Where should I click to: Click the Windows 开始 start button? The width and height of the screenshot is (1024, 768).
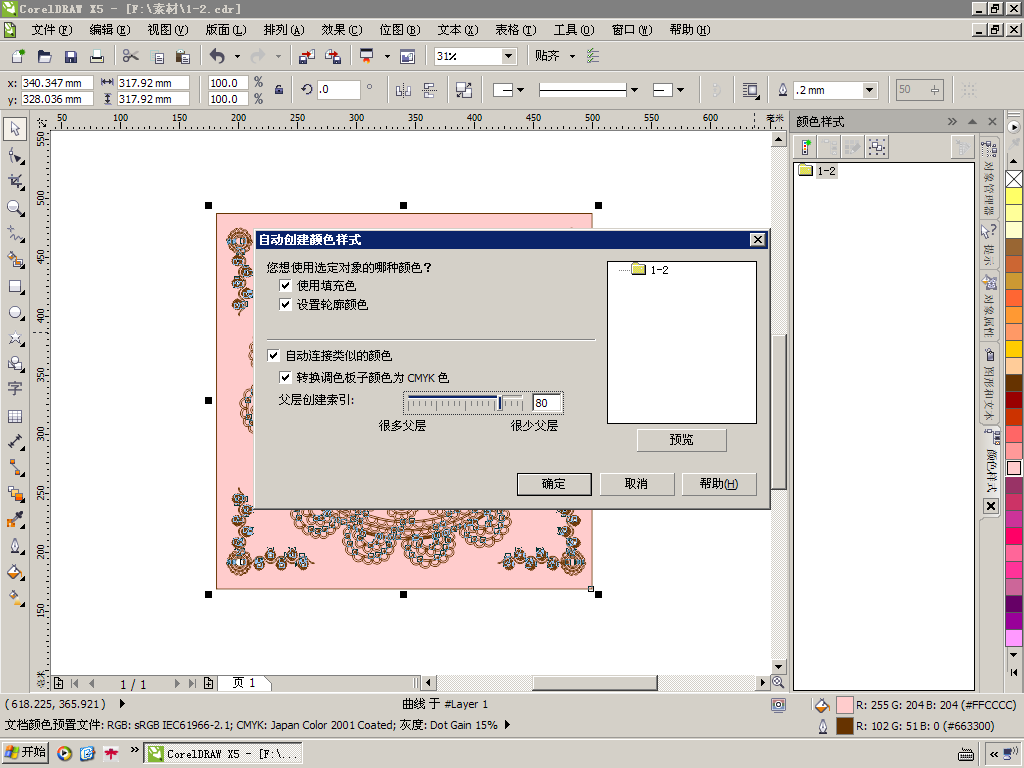(25, 753)
